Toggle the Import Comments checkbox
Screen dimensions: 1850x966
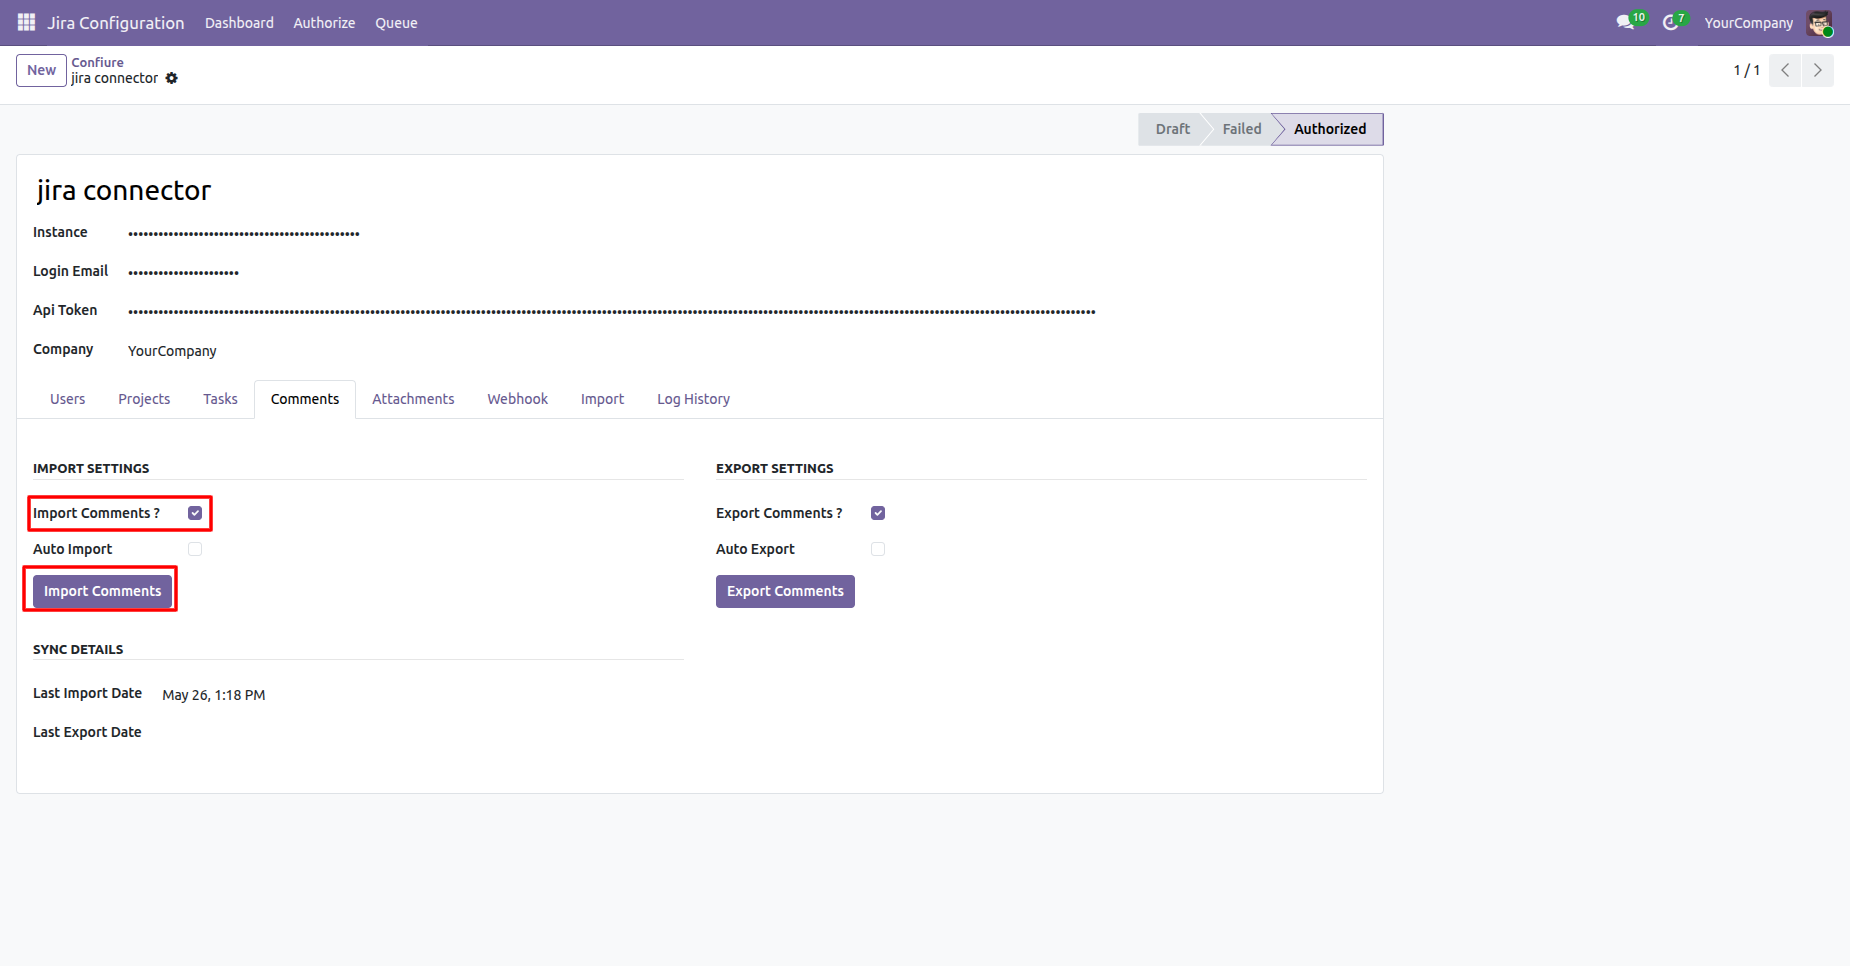pyautogui.click(x=195, y=513)
